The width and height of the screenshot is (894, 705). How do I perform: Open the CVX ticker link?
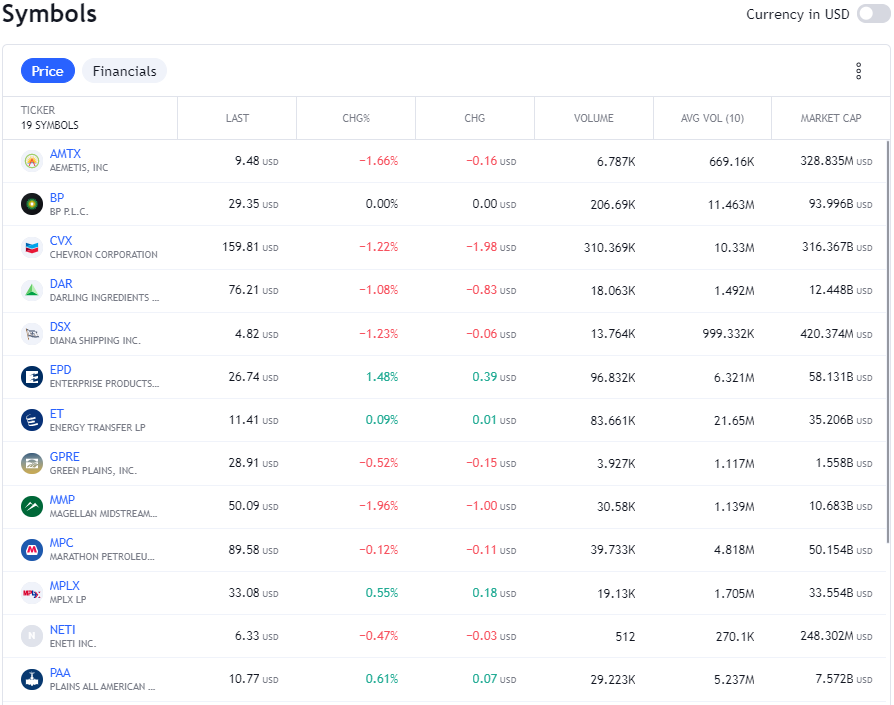click(x=61, y=241)
